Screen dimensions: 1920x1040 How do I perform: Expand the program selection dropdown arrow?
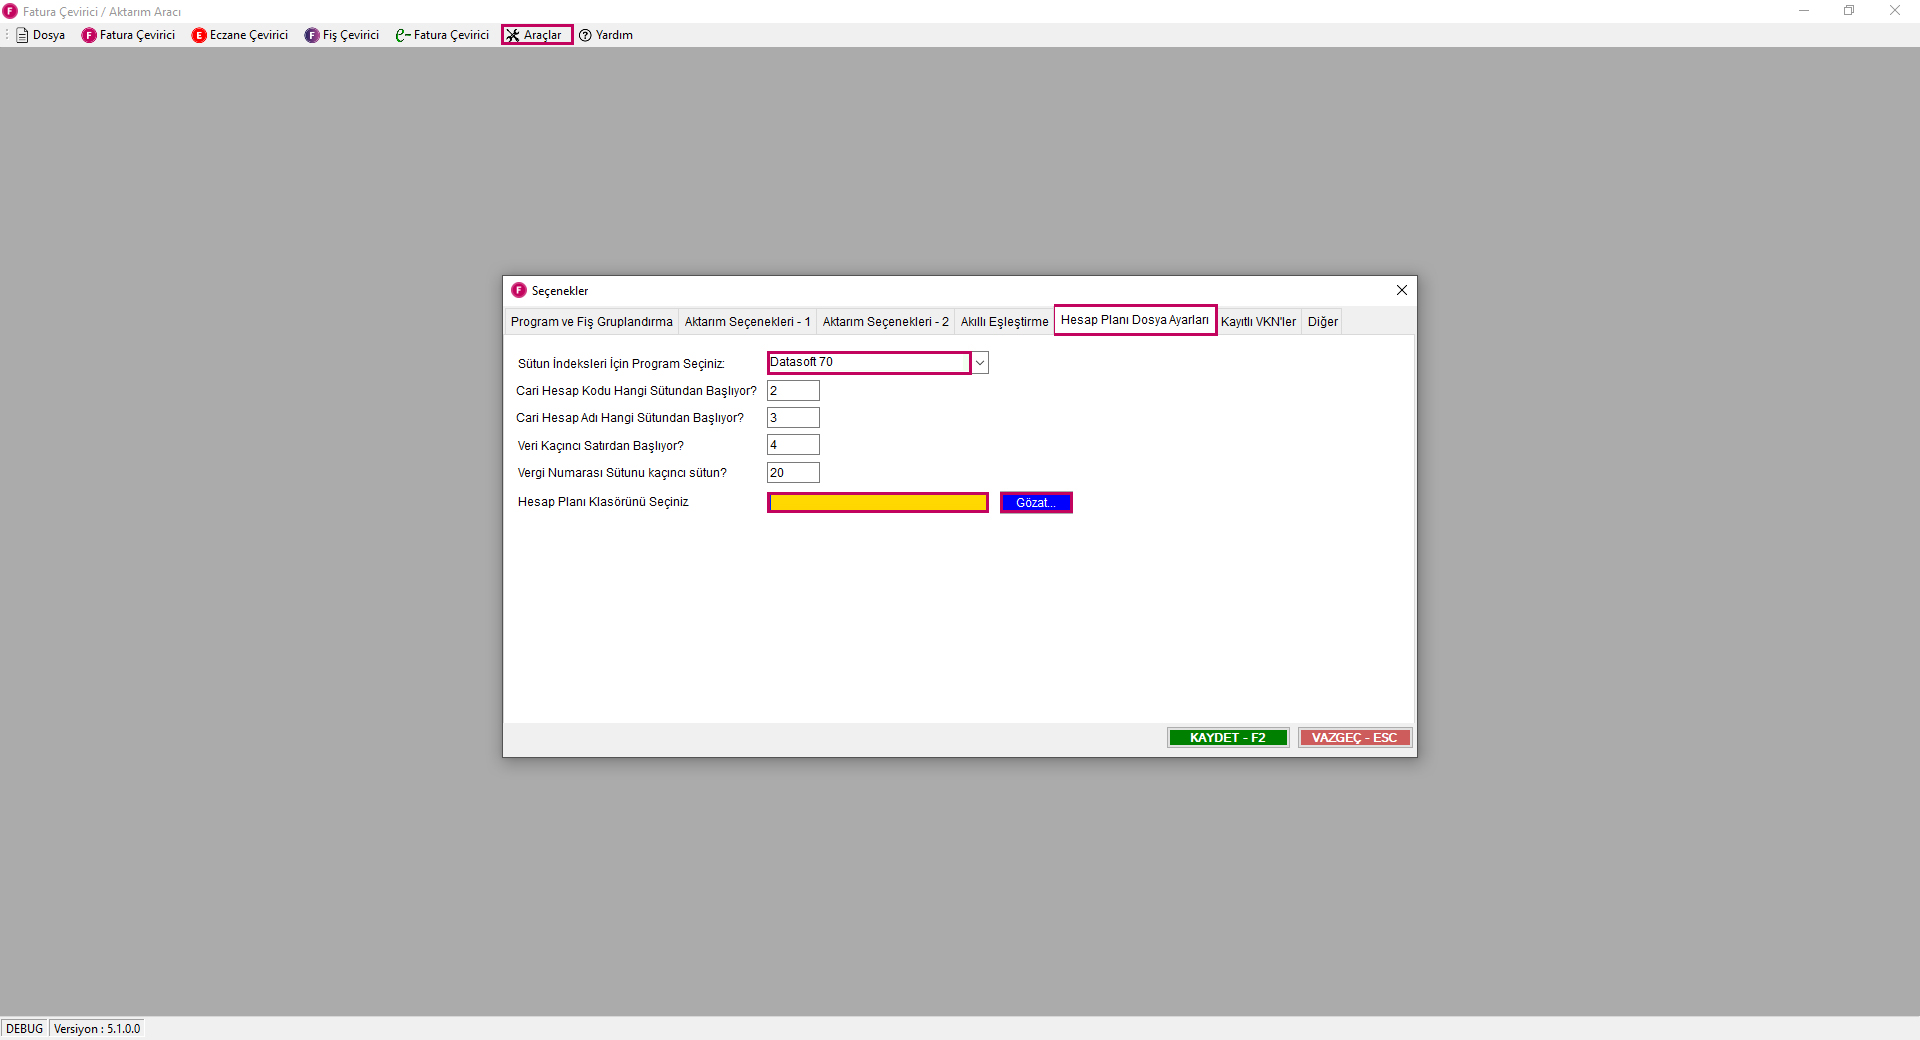coord(980,363)
